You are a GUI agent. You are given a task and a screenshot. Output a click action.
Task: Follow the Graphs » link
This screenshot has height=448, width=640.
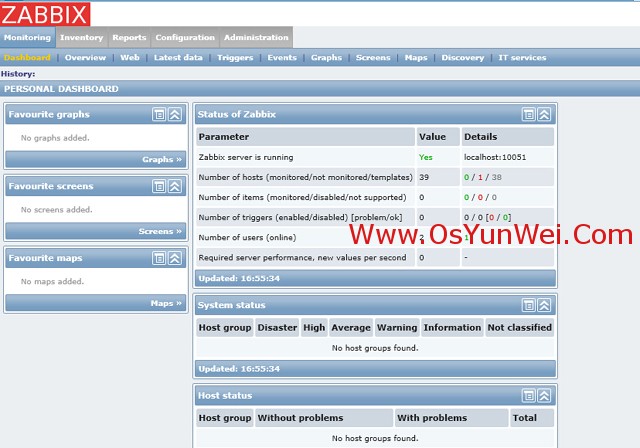pos(162,160)
